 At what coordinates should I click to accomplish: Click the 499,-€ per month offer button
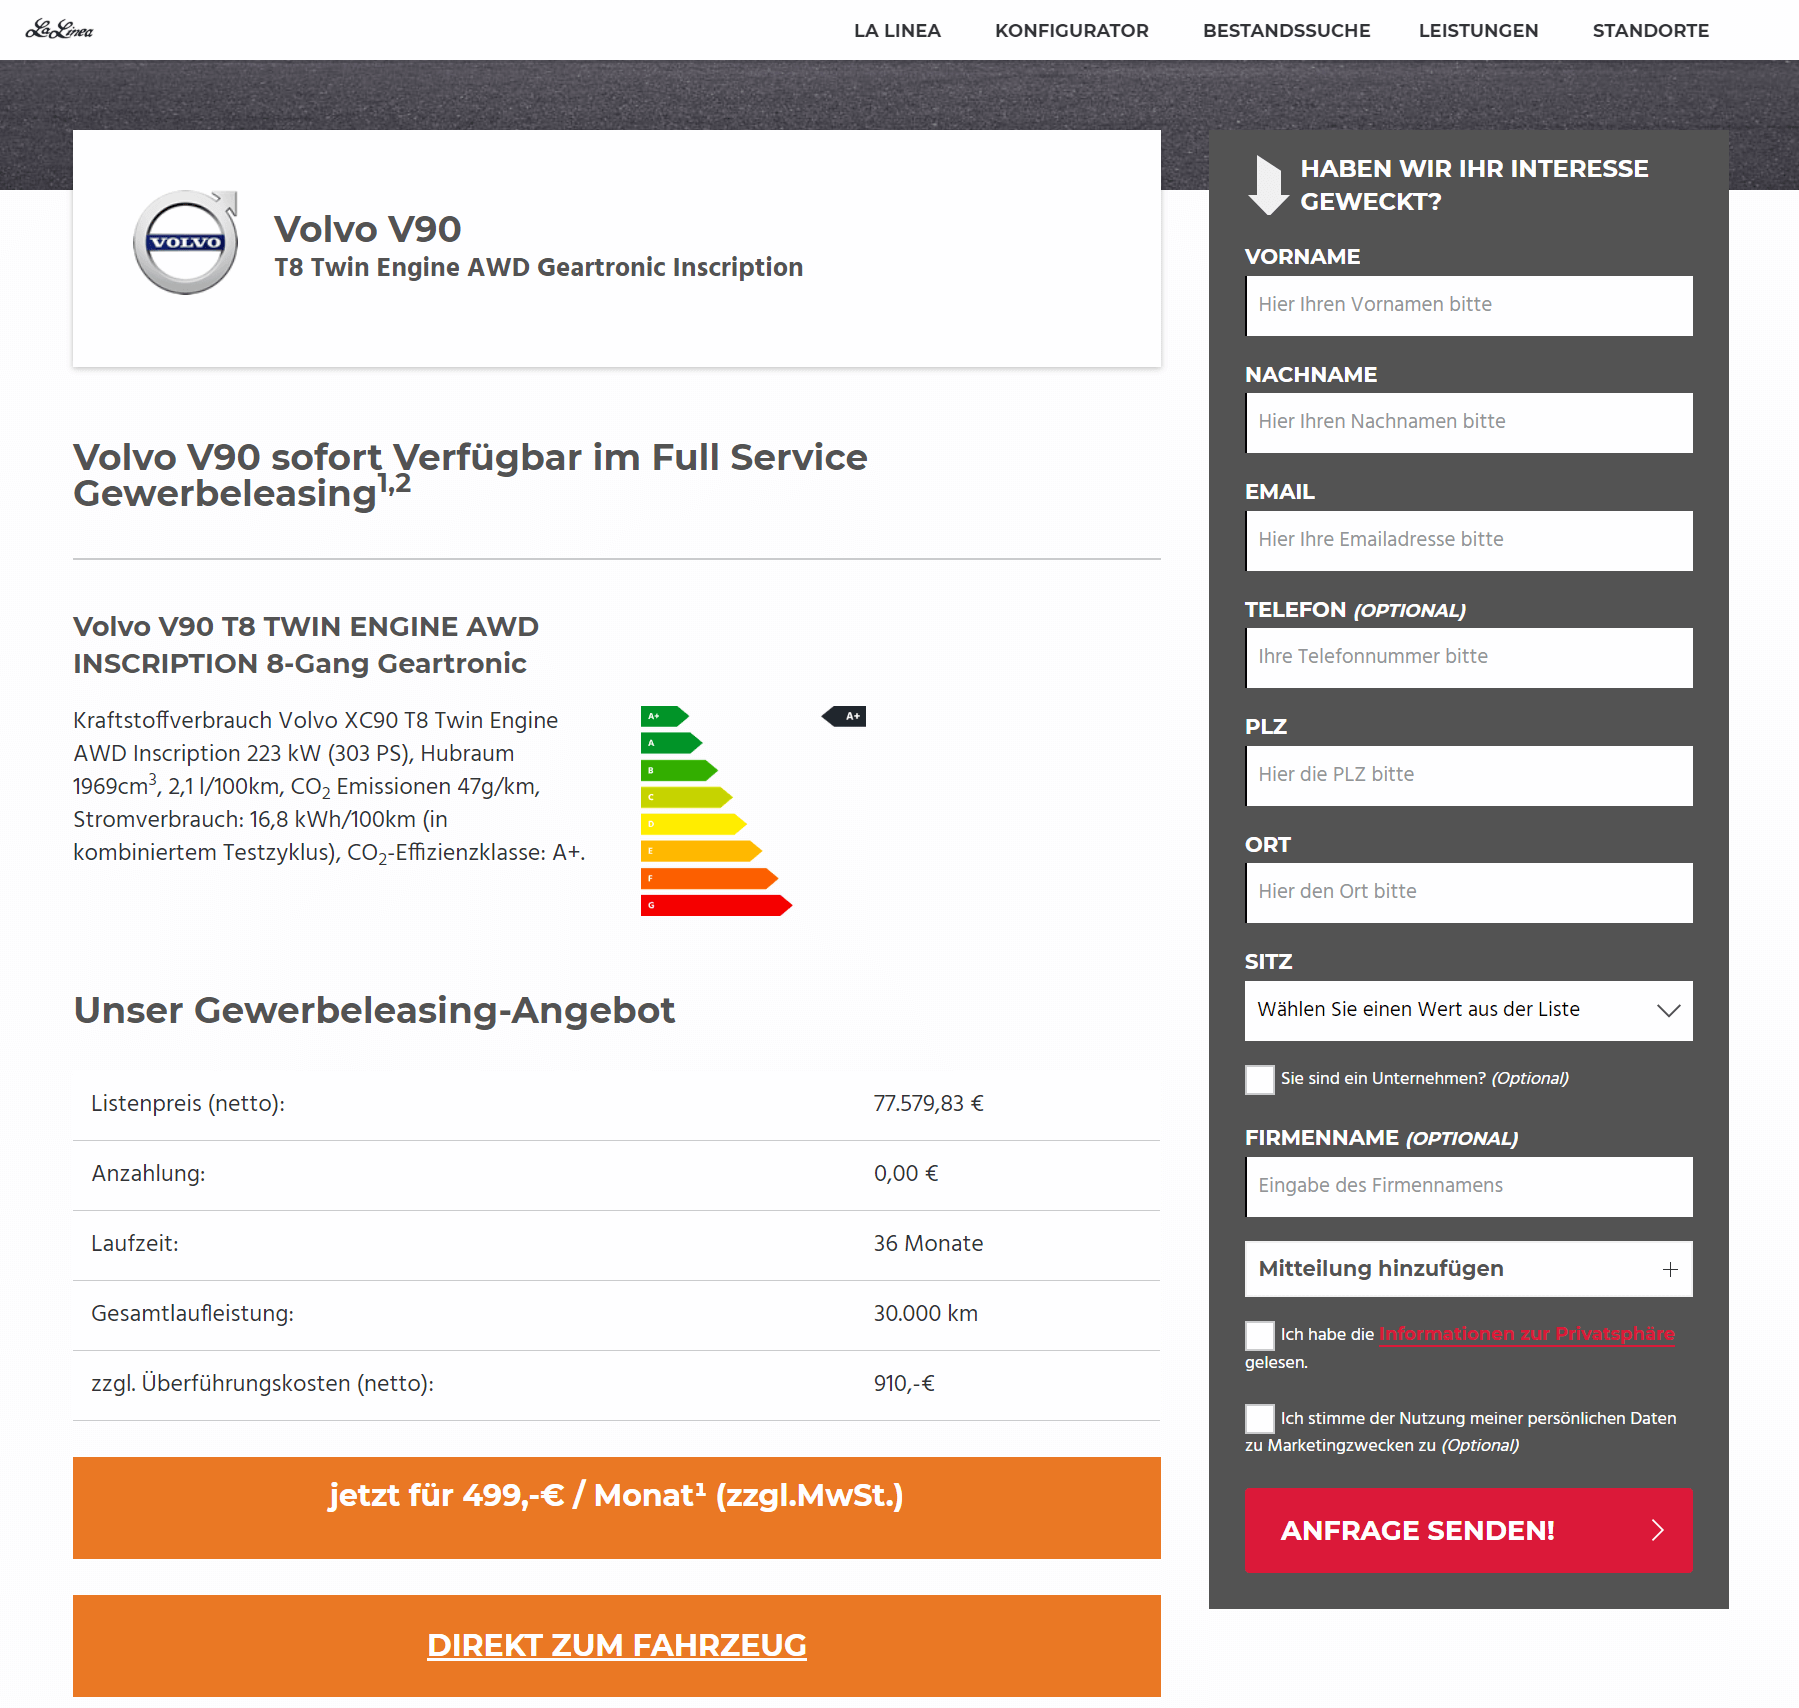(x=617, y=1507)
